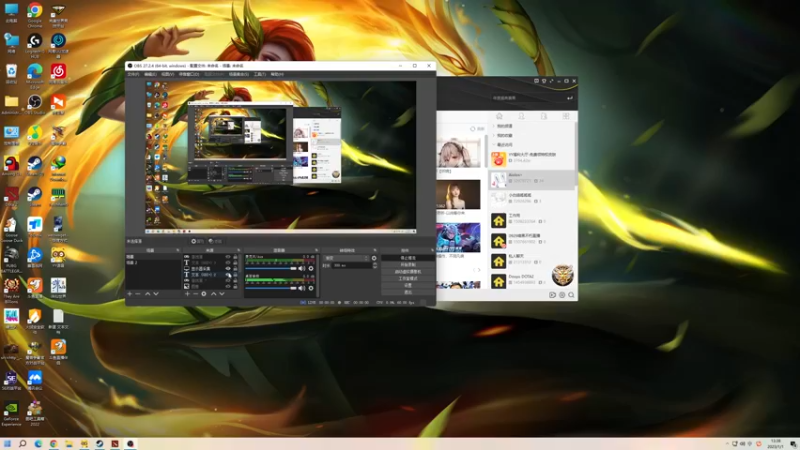Mute the second audio mixer channel speaker
This screenshot has width=800, height=450.
301,288
